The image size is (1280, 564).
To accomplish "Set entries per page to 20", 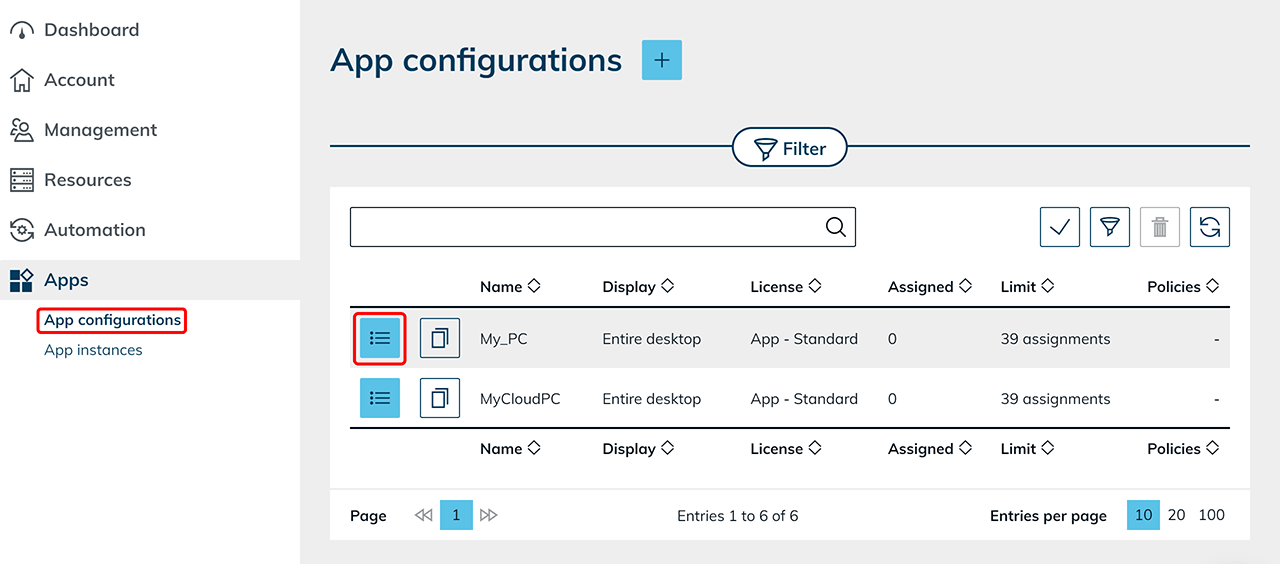I will point(1176,515).
